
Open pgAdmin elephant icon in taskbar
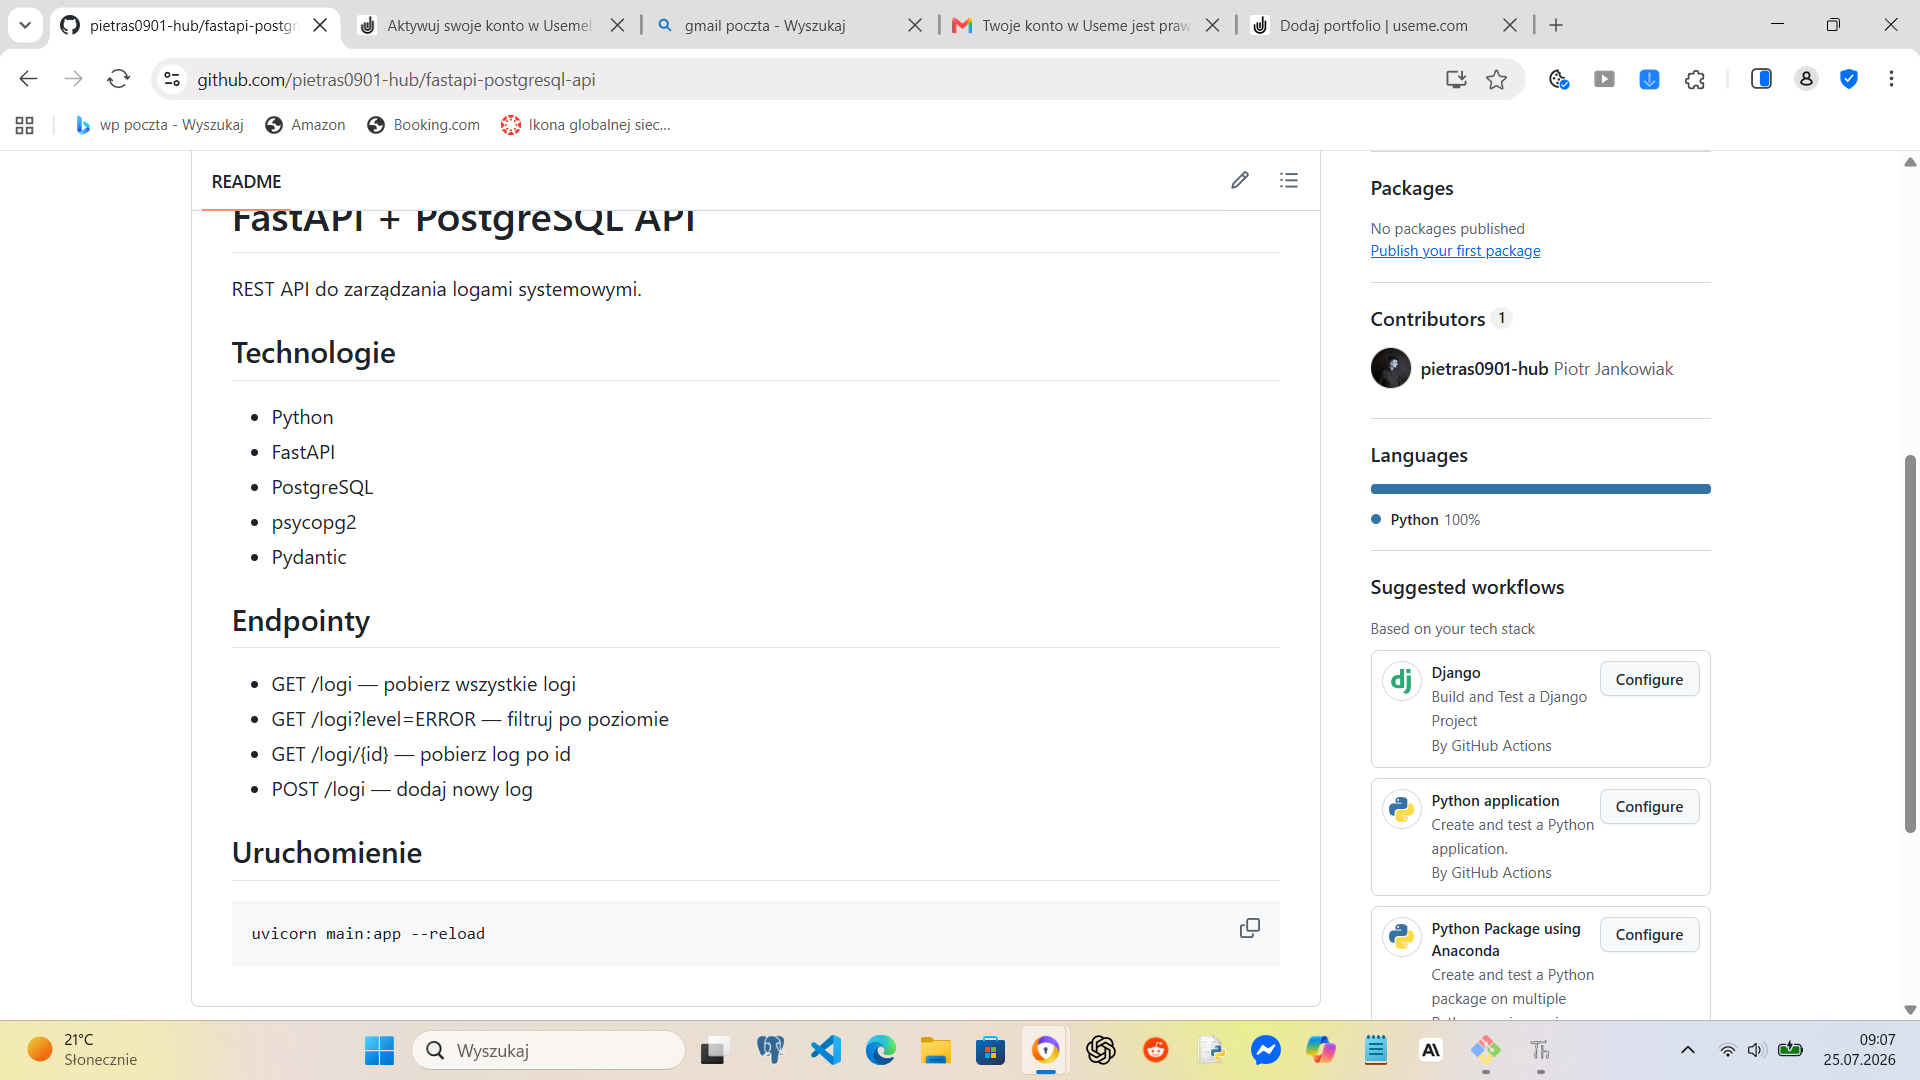770,1050
